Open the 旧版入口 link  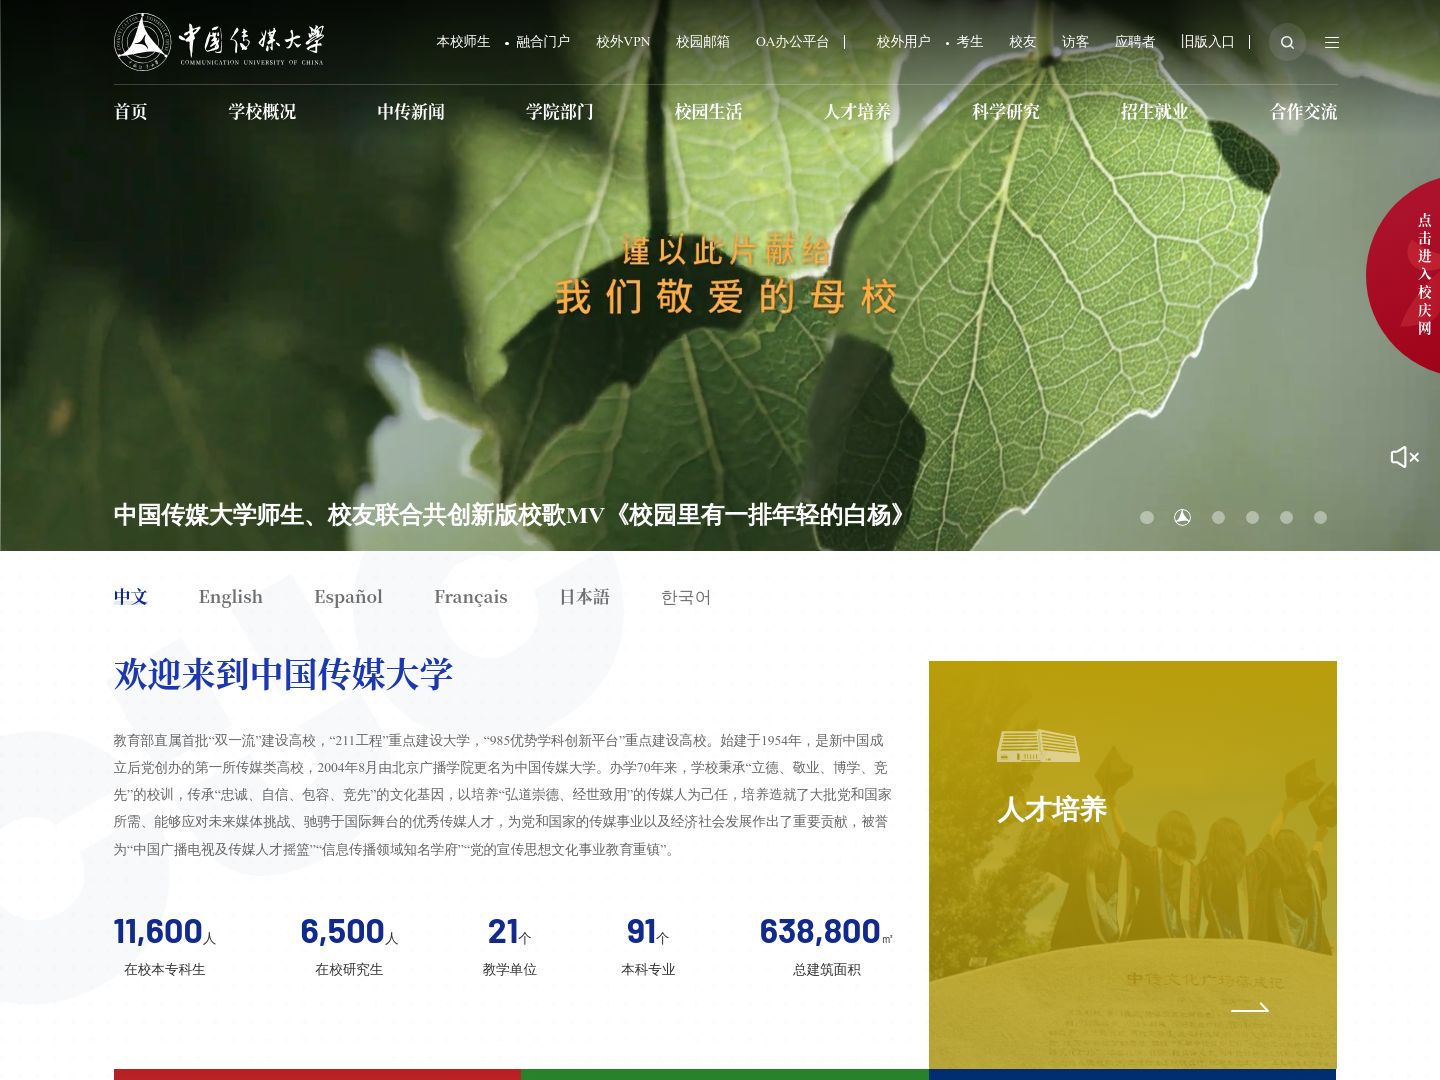click(x=1208, y=42)
